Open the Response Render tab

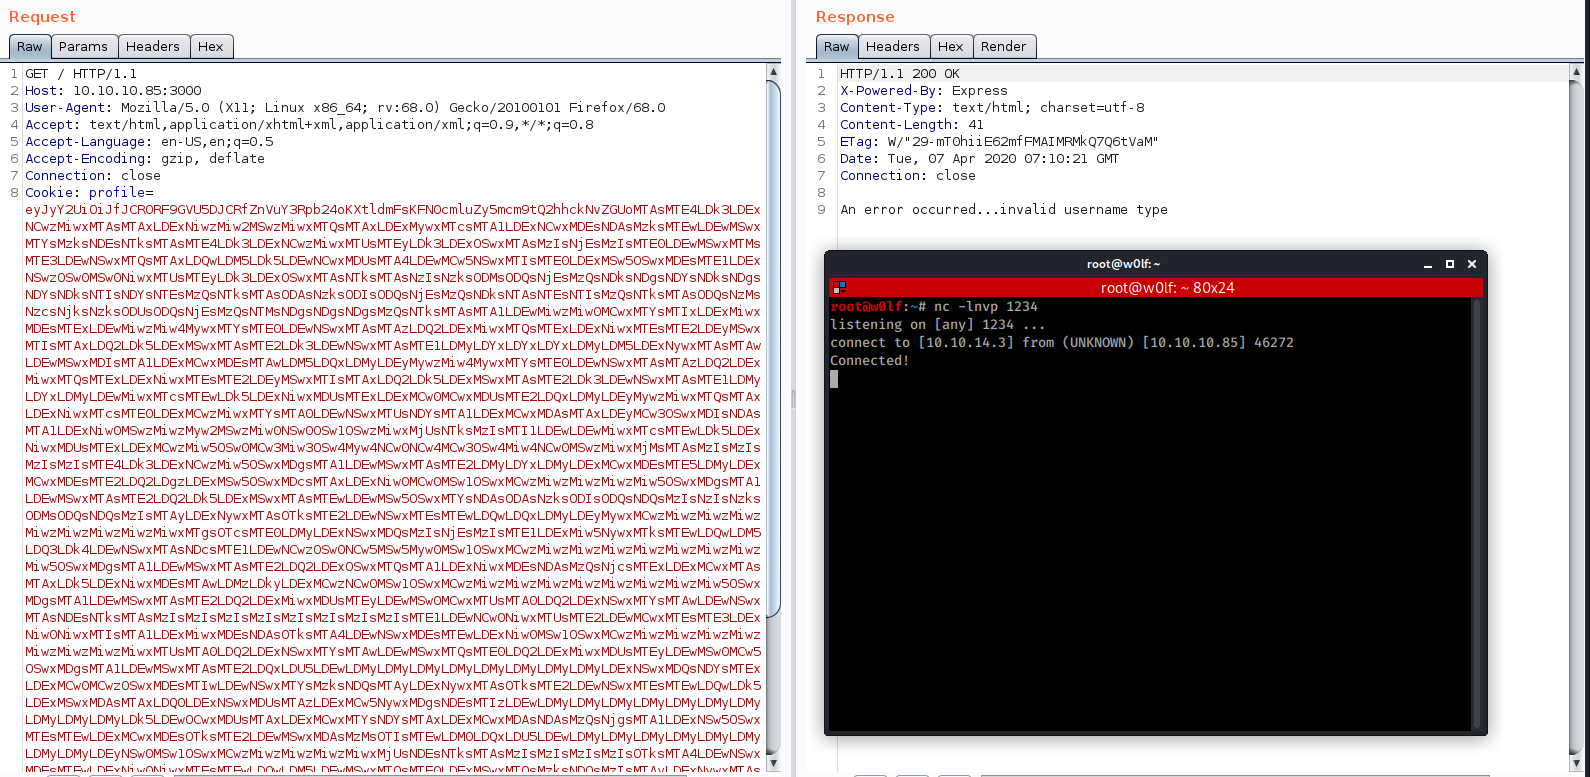[1004, 46]
